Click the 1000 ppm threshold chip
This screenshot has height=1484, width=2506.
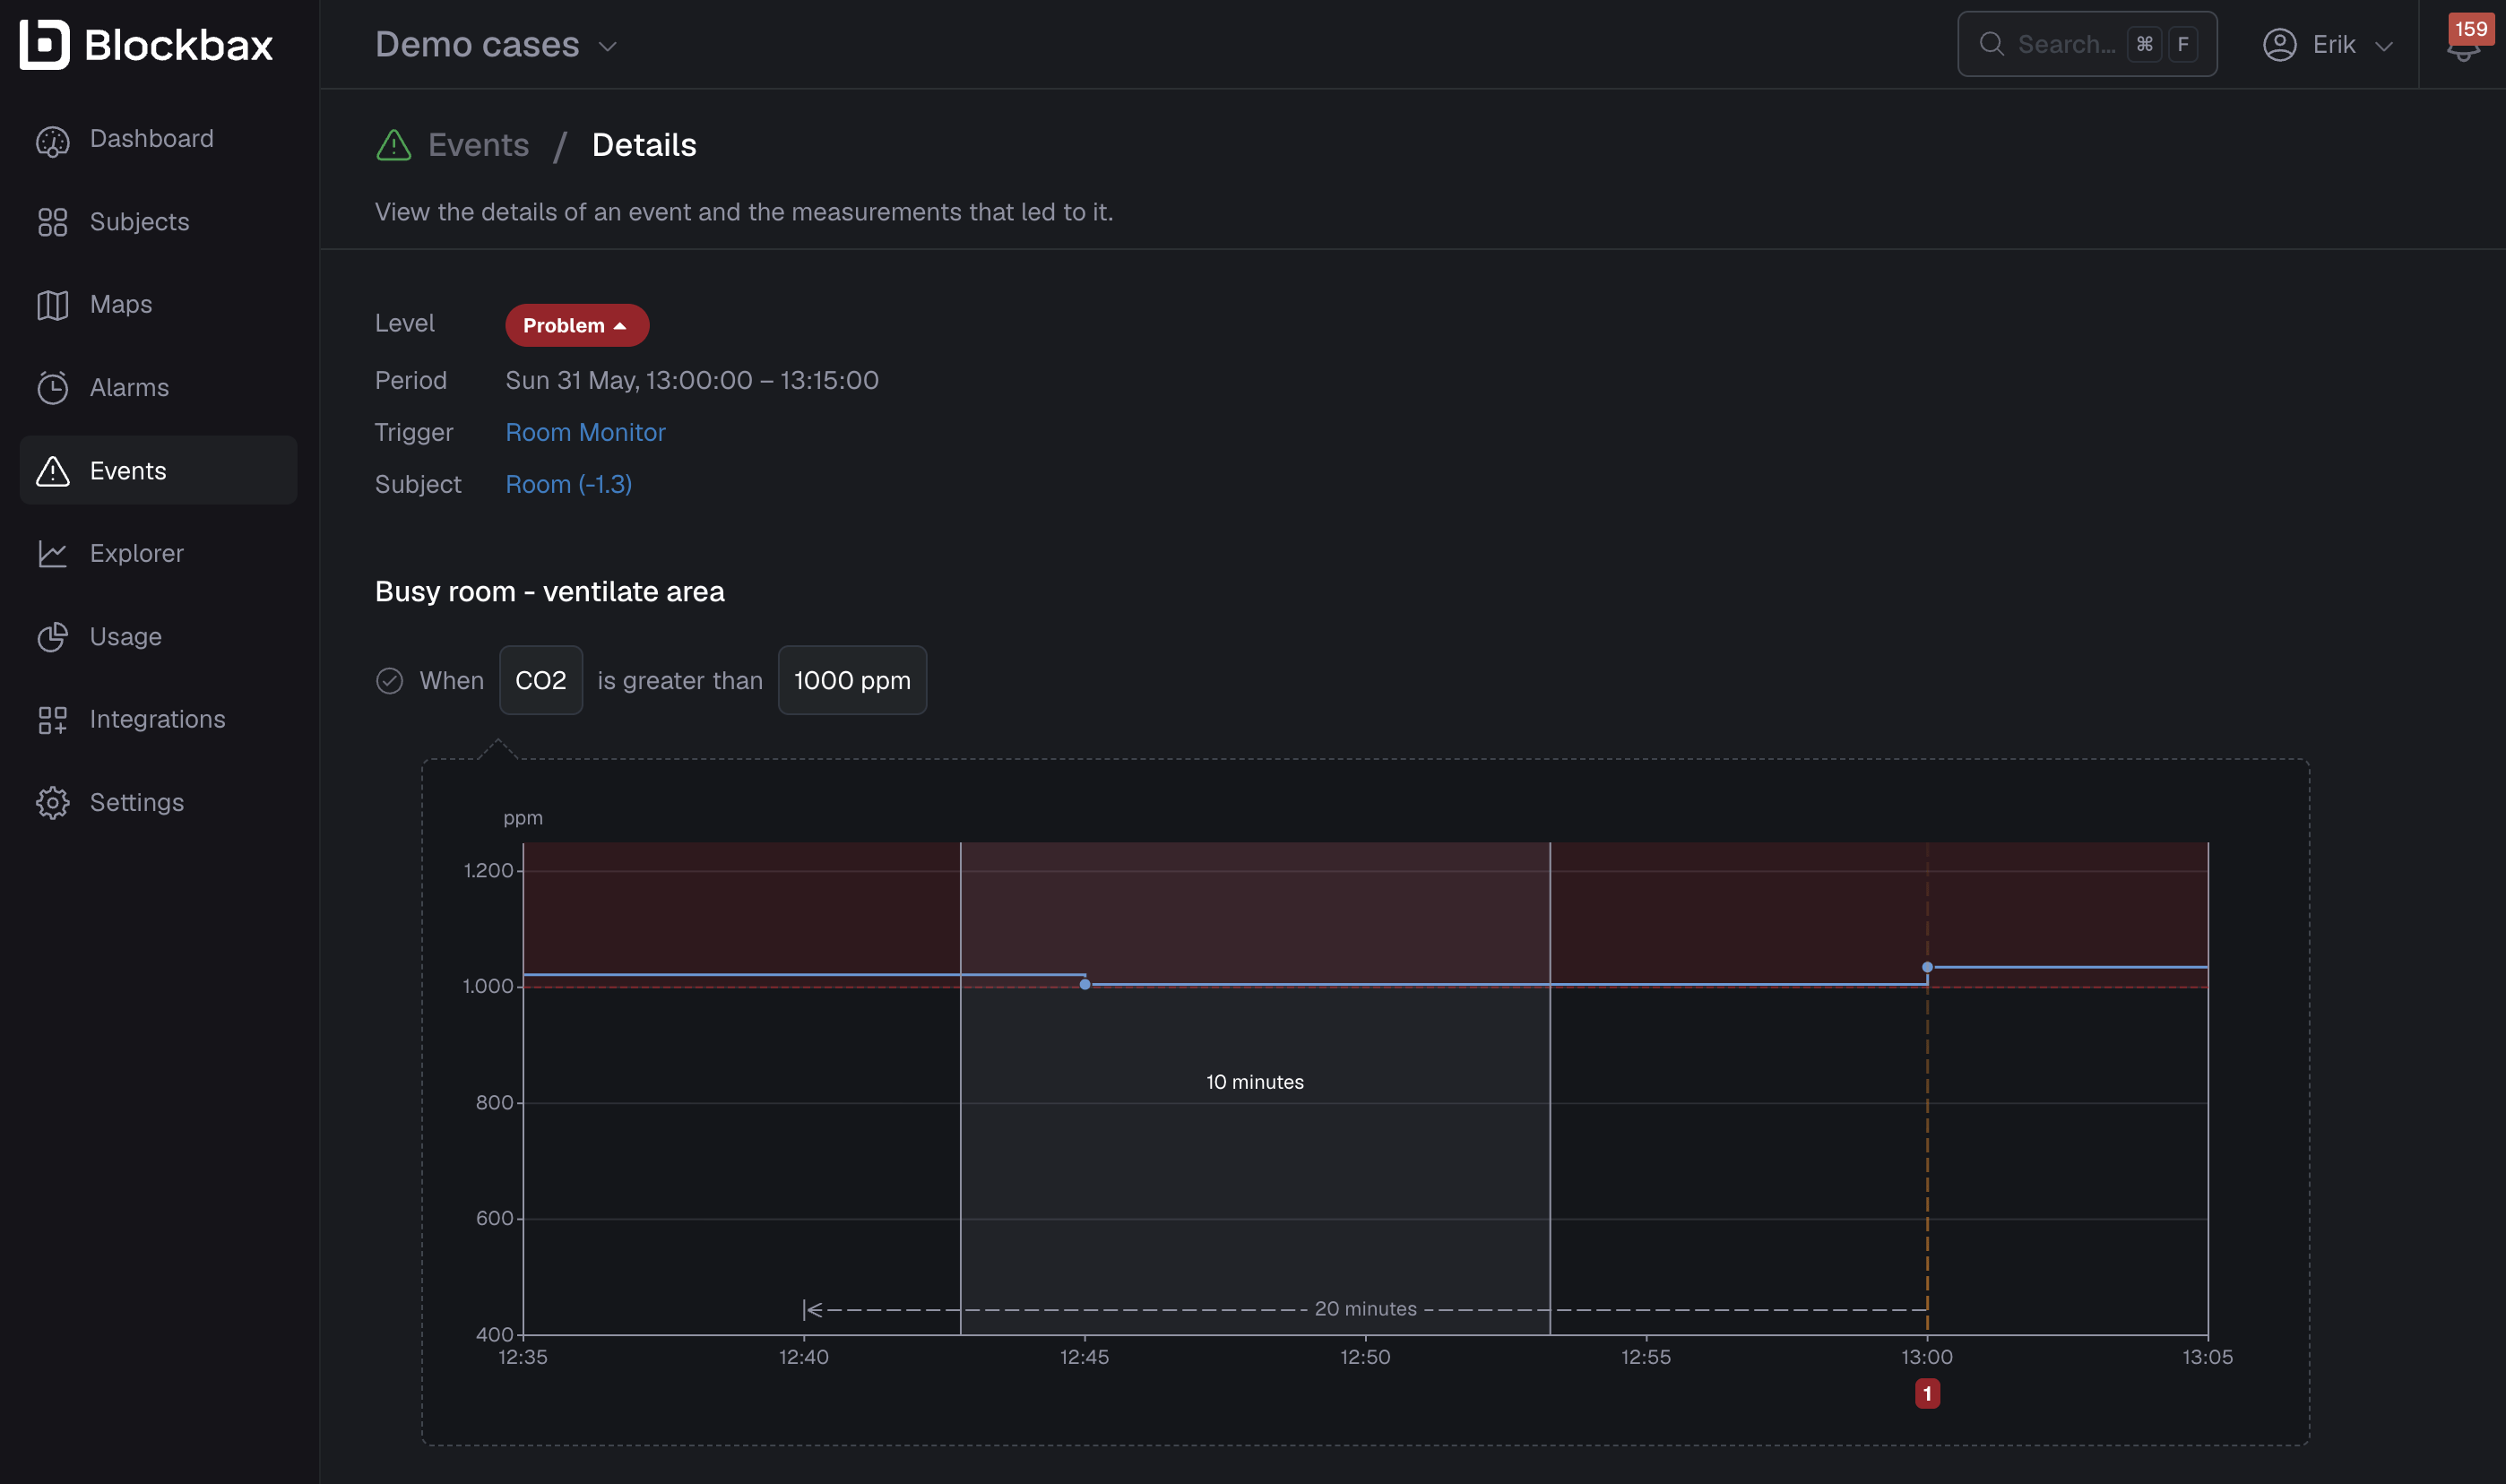(x=853, y=681)
